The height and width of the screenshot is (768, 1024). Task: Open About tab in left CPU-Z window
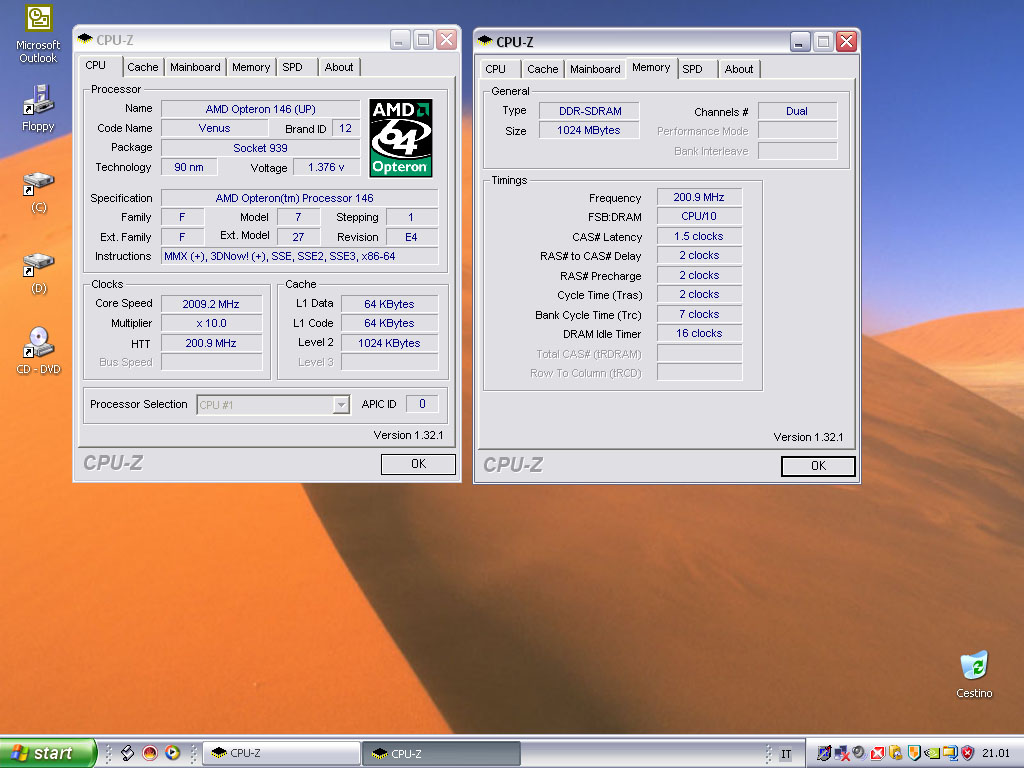[x=339, y=67]
